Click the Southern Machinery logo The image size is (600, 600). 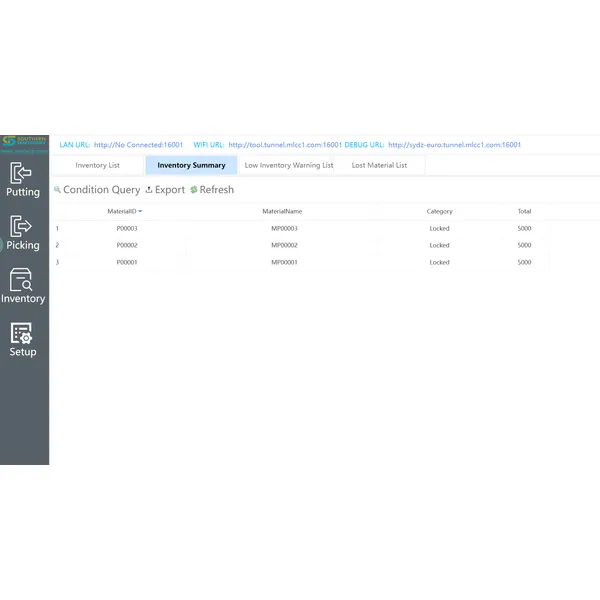click(24, 144)
